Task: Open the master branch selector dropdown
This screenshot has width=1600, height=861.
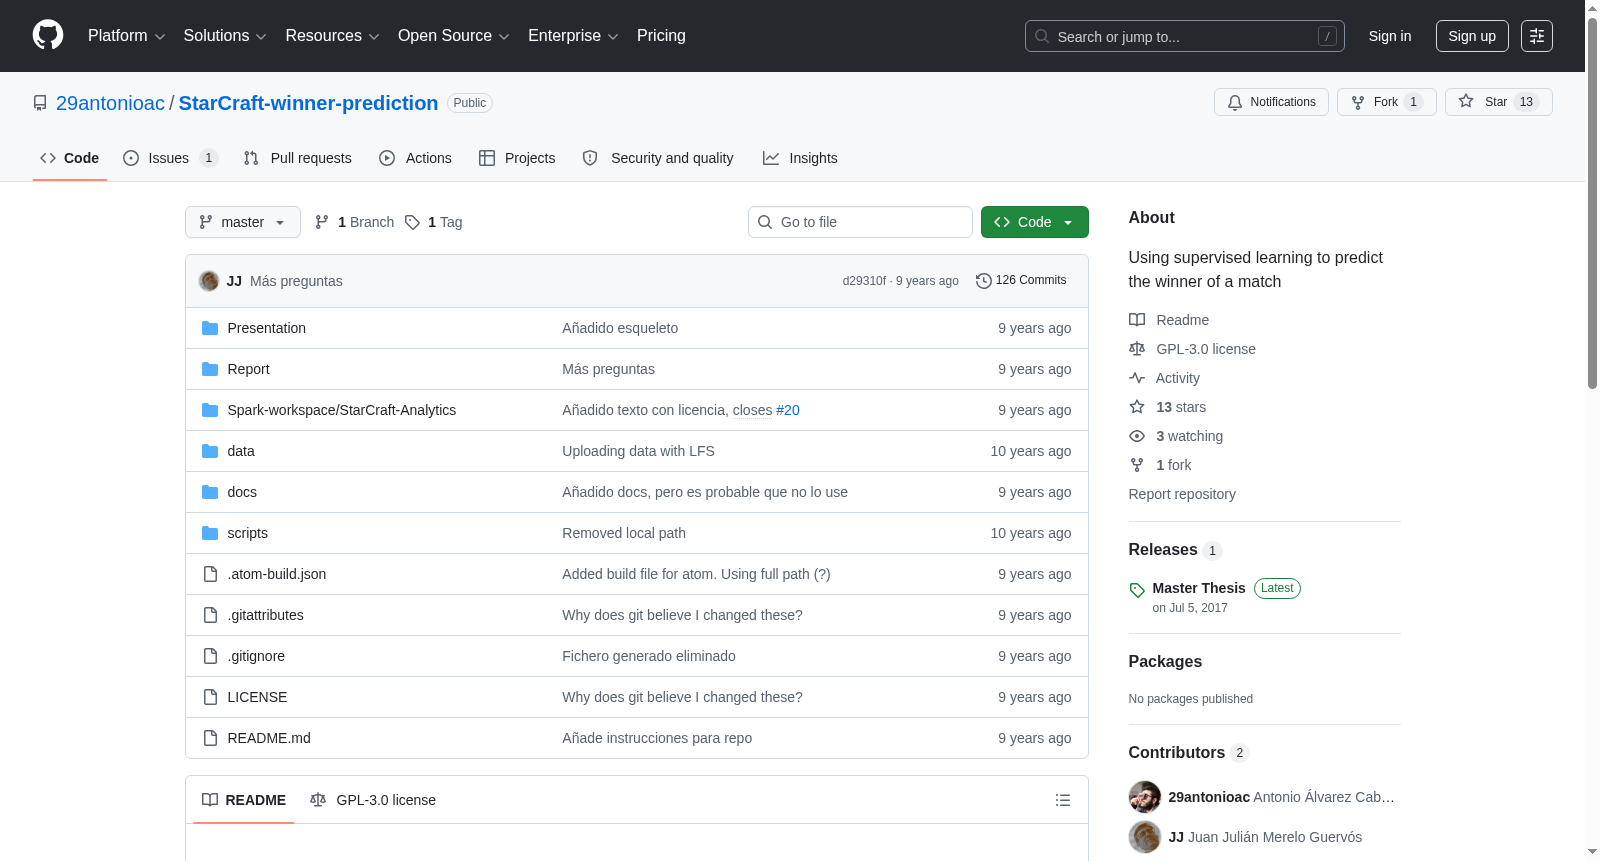Action: point(243,222)
